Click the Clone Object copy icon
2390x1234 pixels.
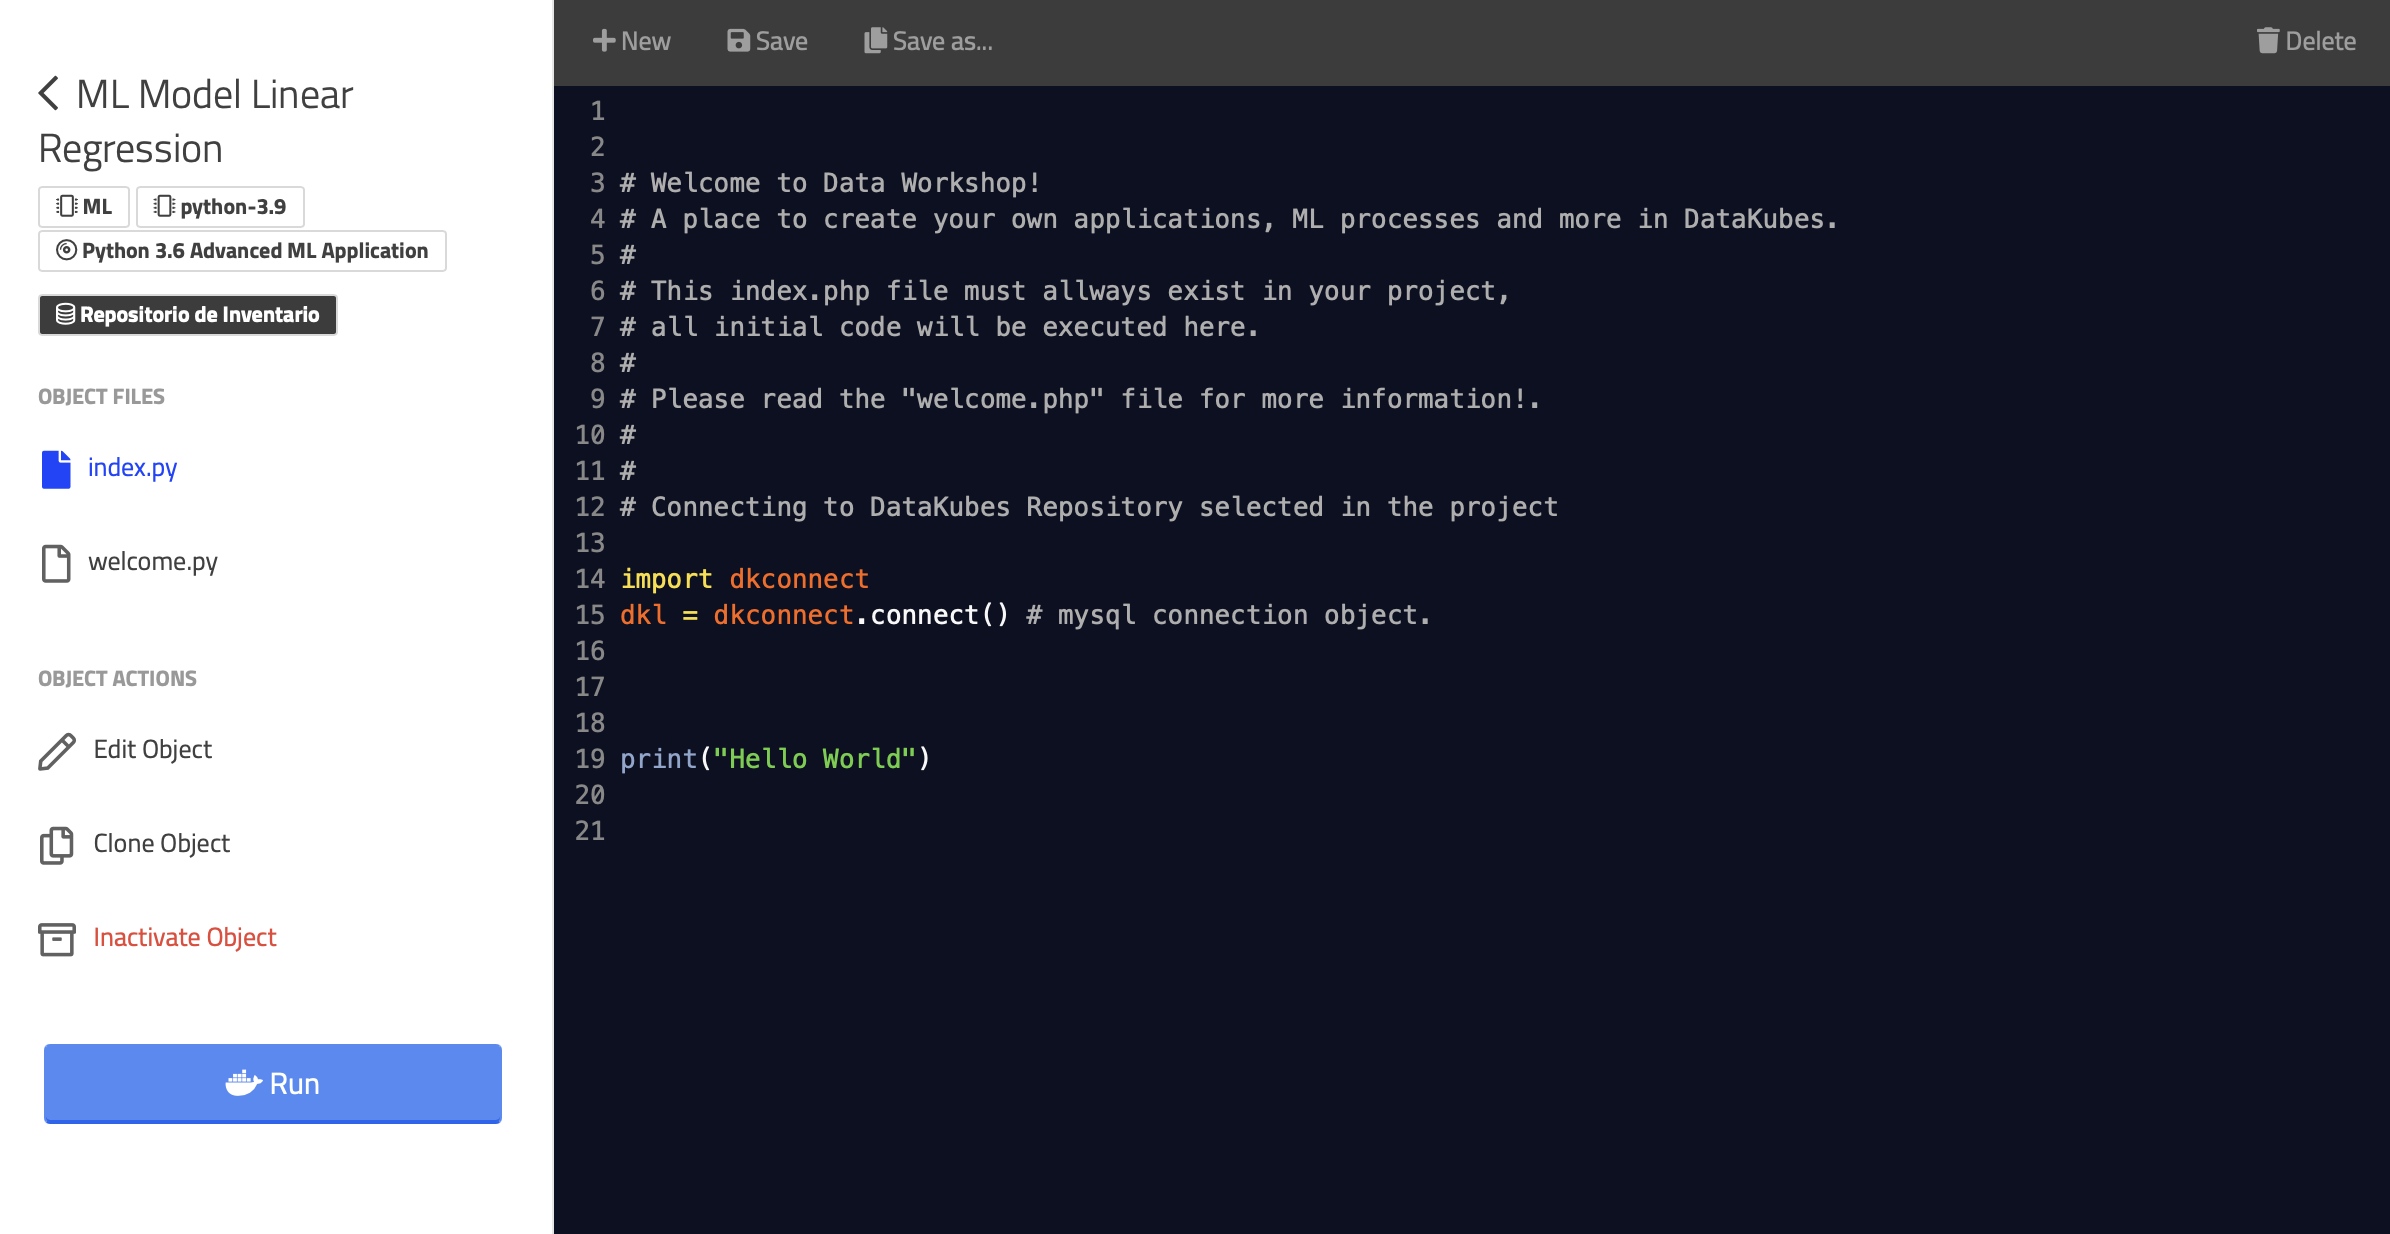57,844
